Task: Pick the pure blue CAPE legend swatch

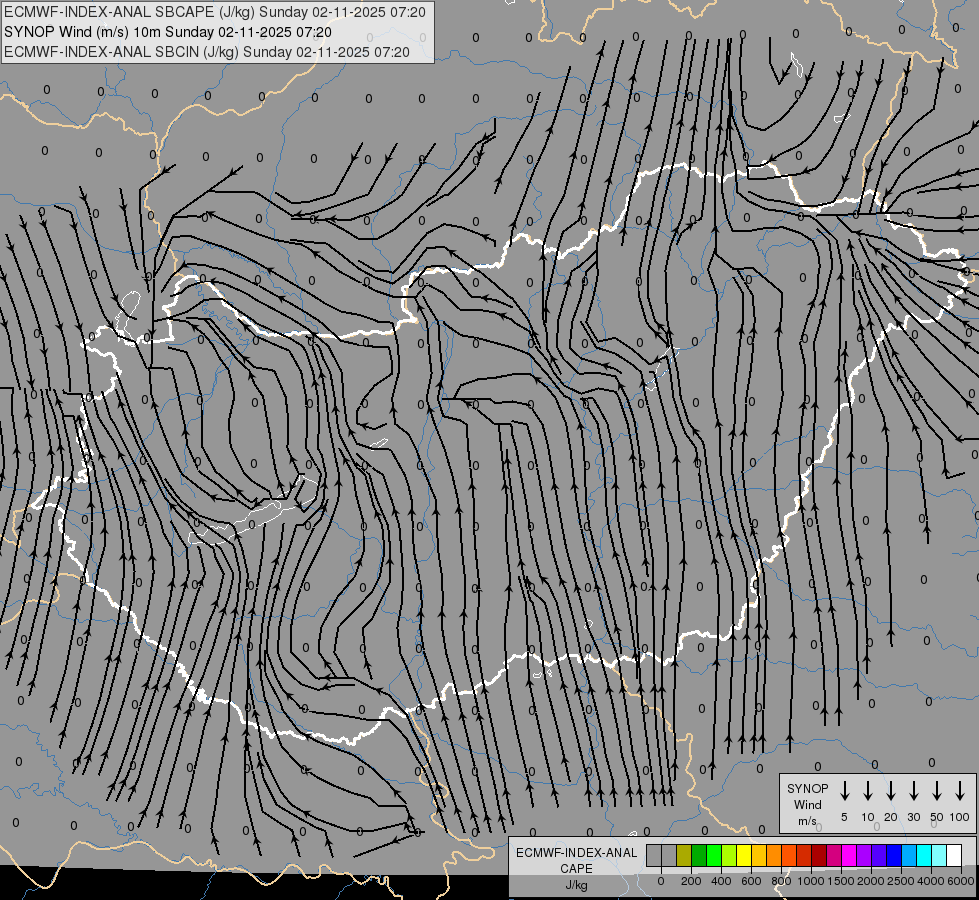Action: pyautogui.click(x=895, y=855)
